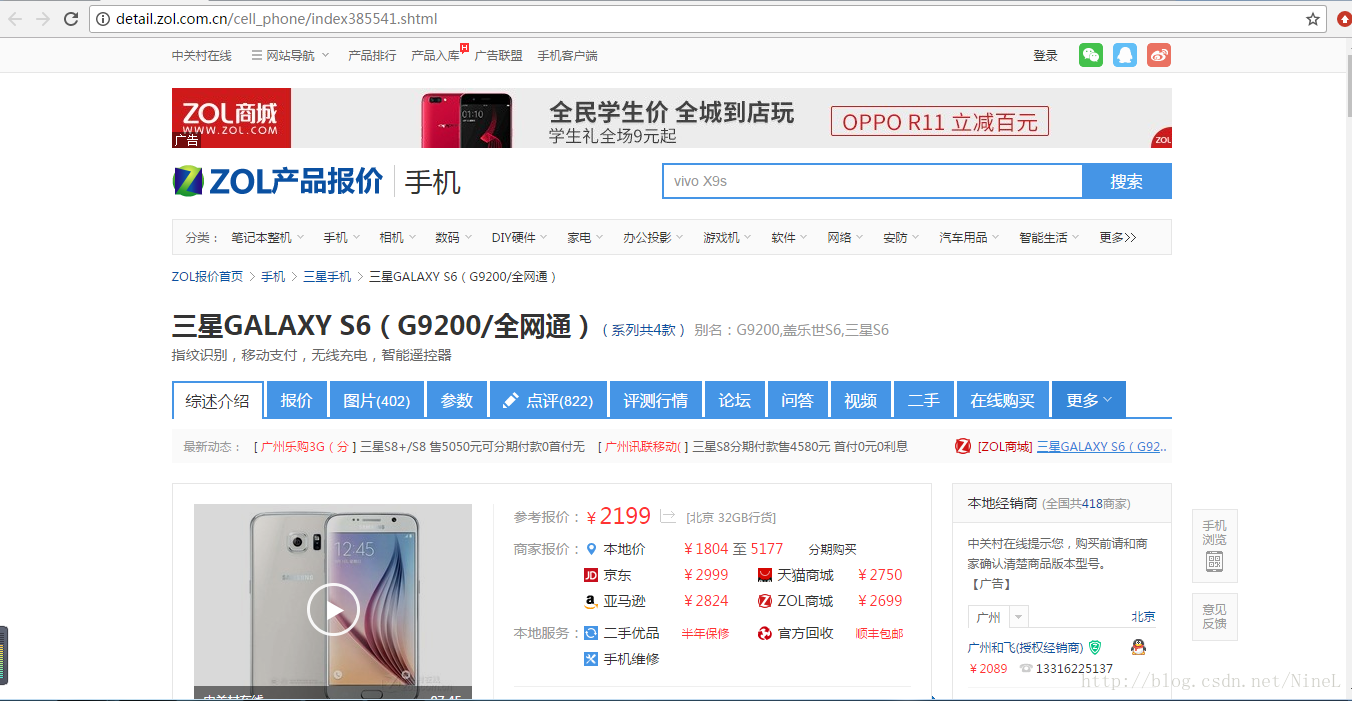Click the 三星手机 breadcrumb link

coord(327,276)
